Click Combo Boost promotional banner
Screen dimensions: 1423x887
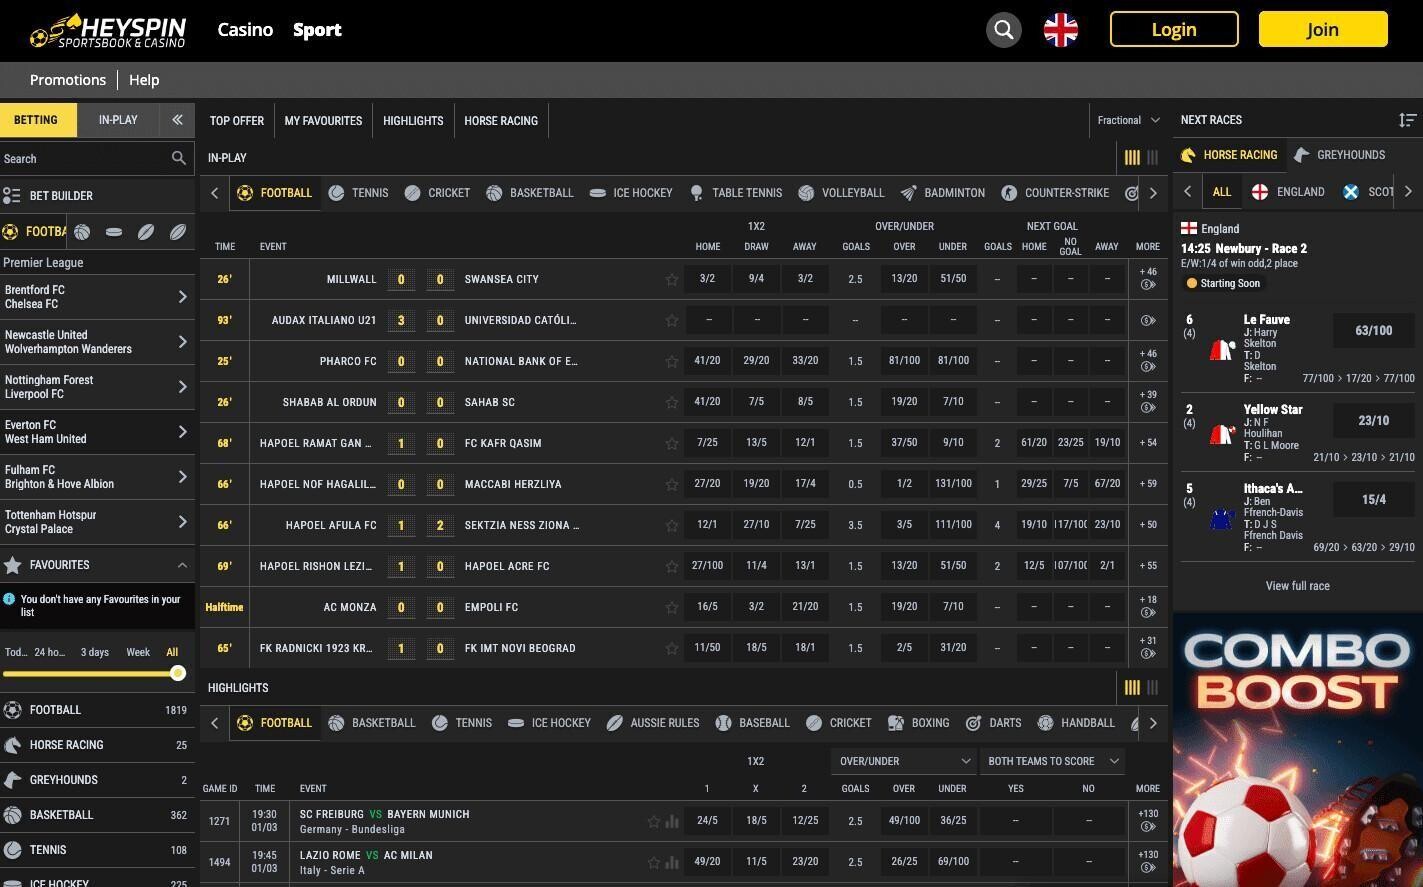coord(1298,749)
